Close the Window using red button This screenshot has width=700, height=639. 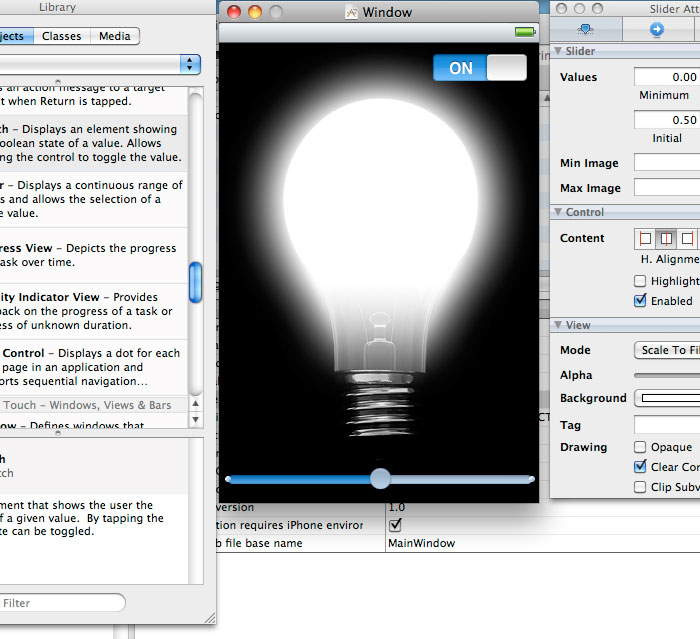point(234,12)
